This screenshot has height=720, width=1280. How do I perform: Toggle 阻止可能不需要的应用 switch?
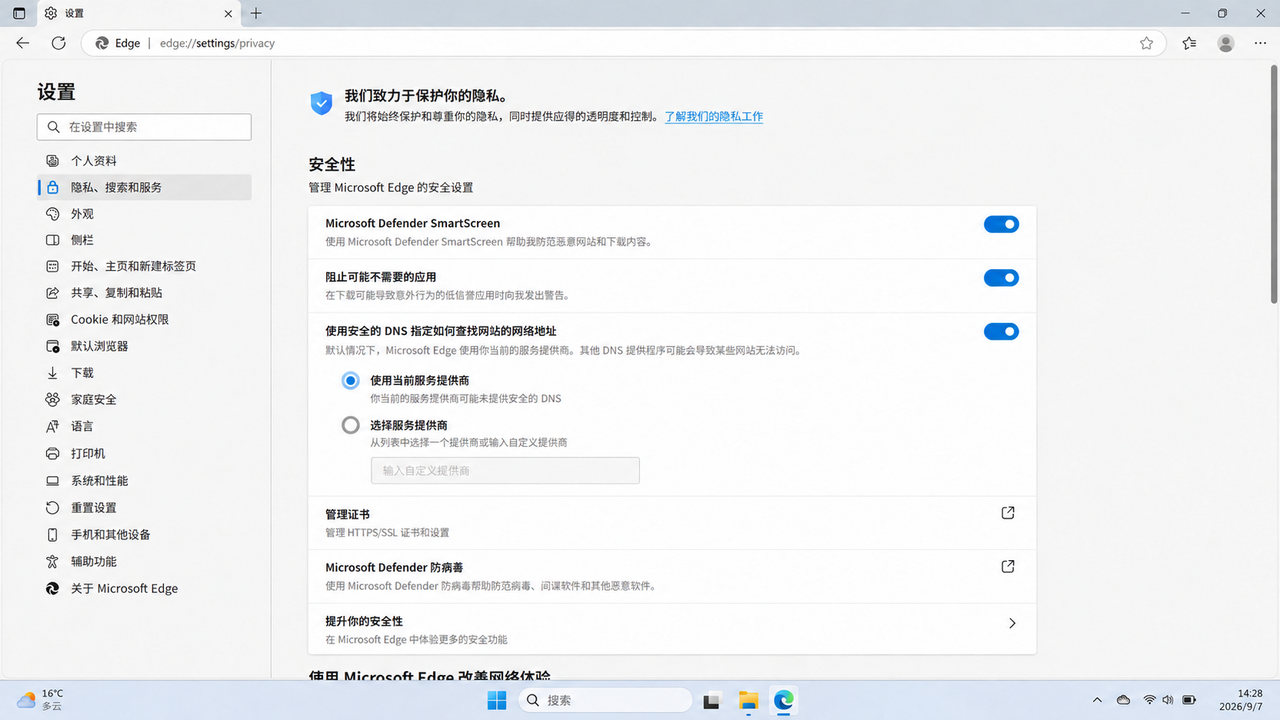tap(1001, 278)
